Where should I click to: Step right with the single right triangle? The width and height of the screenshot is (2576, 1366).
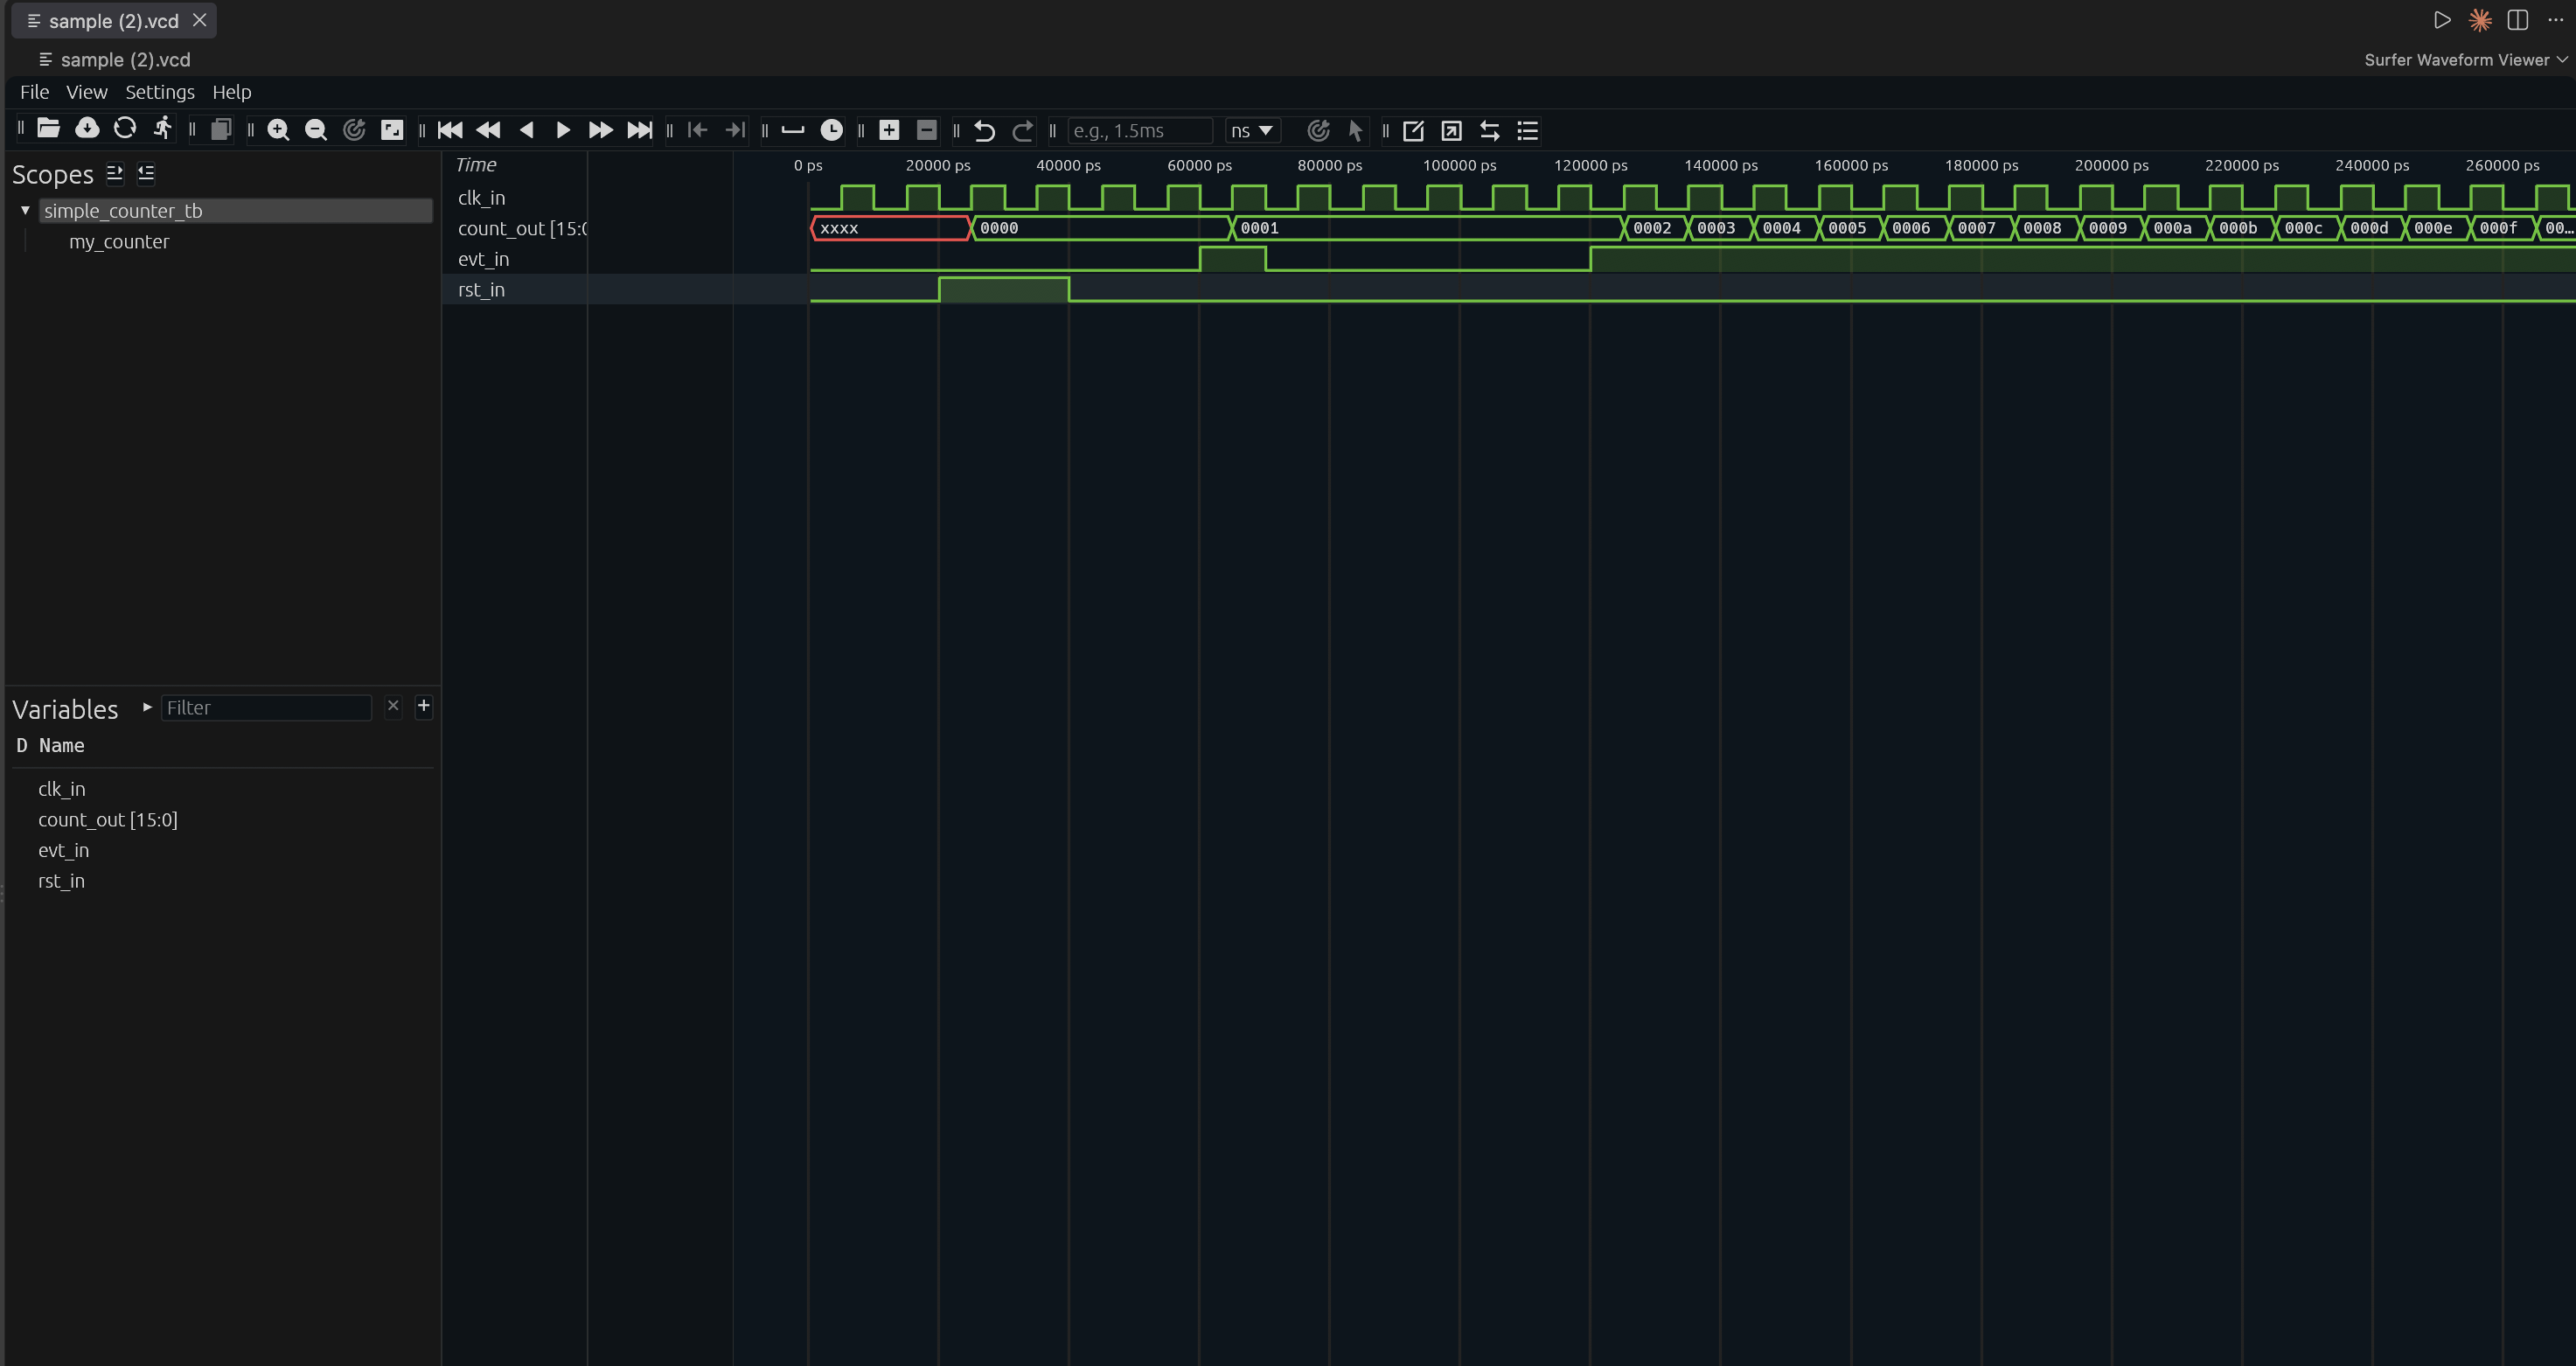pyautogui.click(x=563, y=130)
